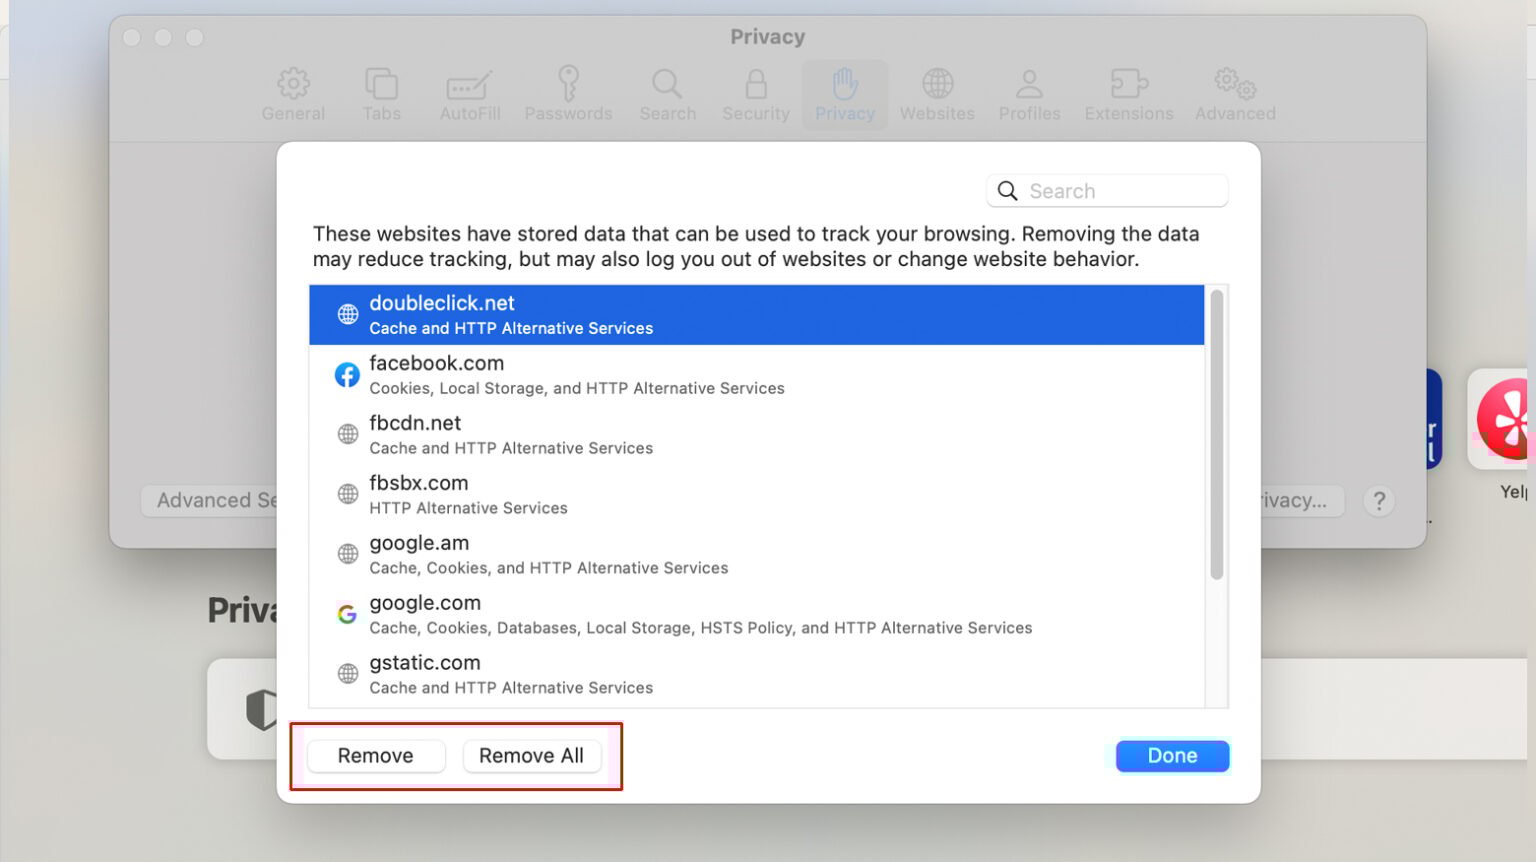
Task: Click Remove All to clear data
Action: tap(531, 755)
